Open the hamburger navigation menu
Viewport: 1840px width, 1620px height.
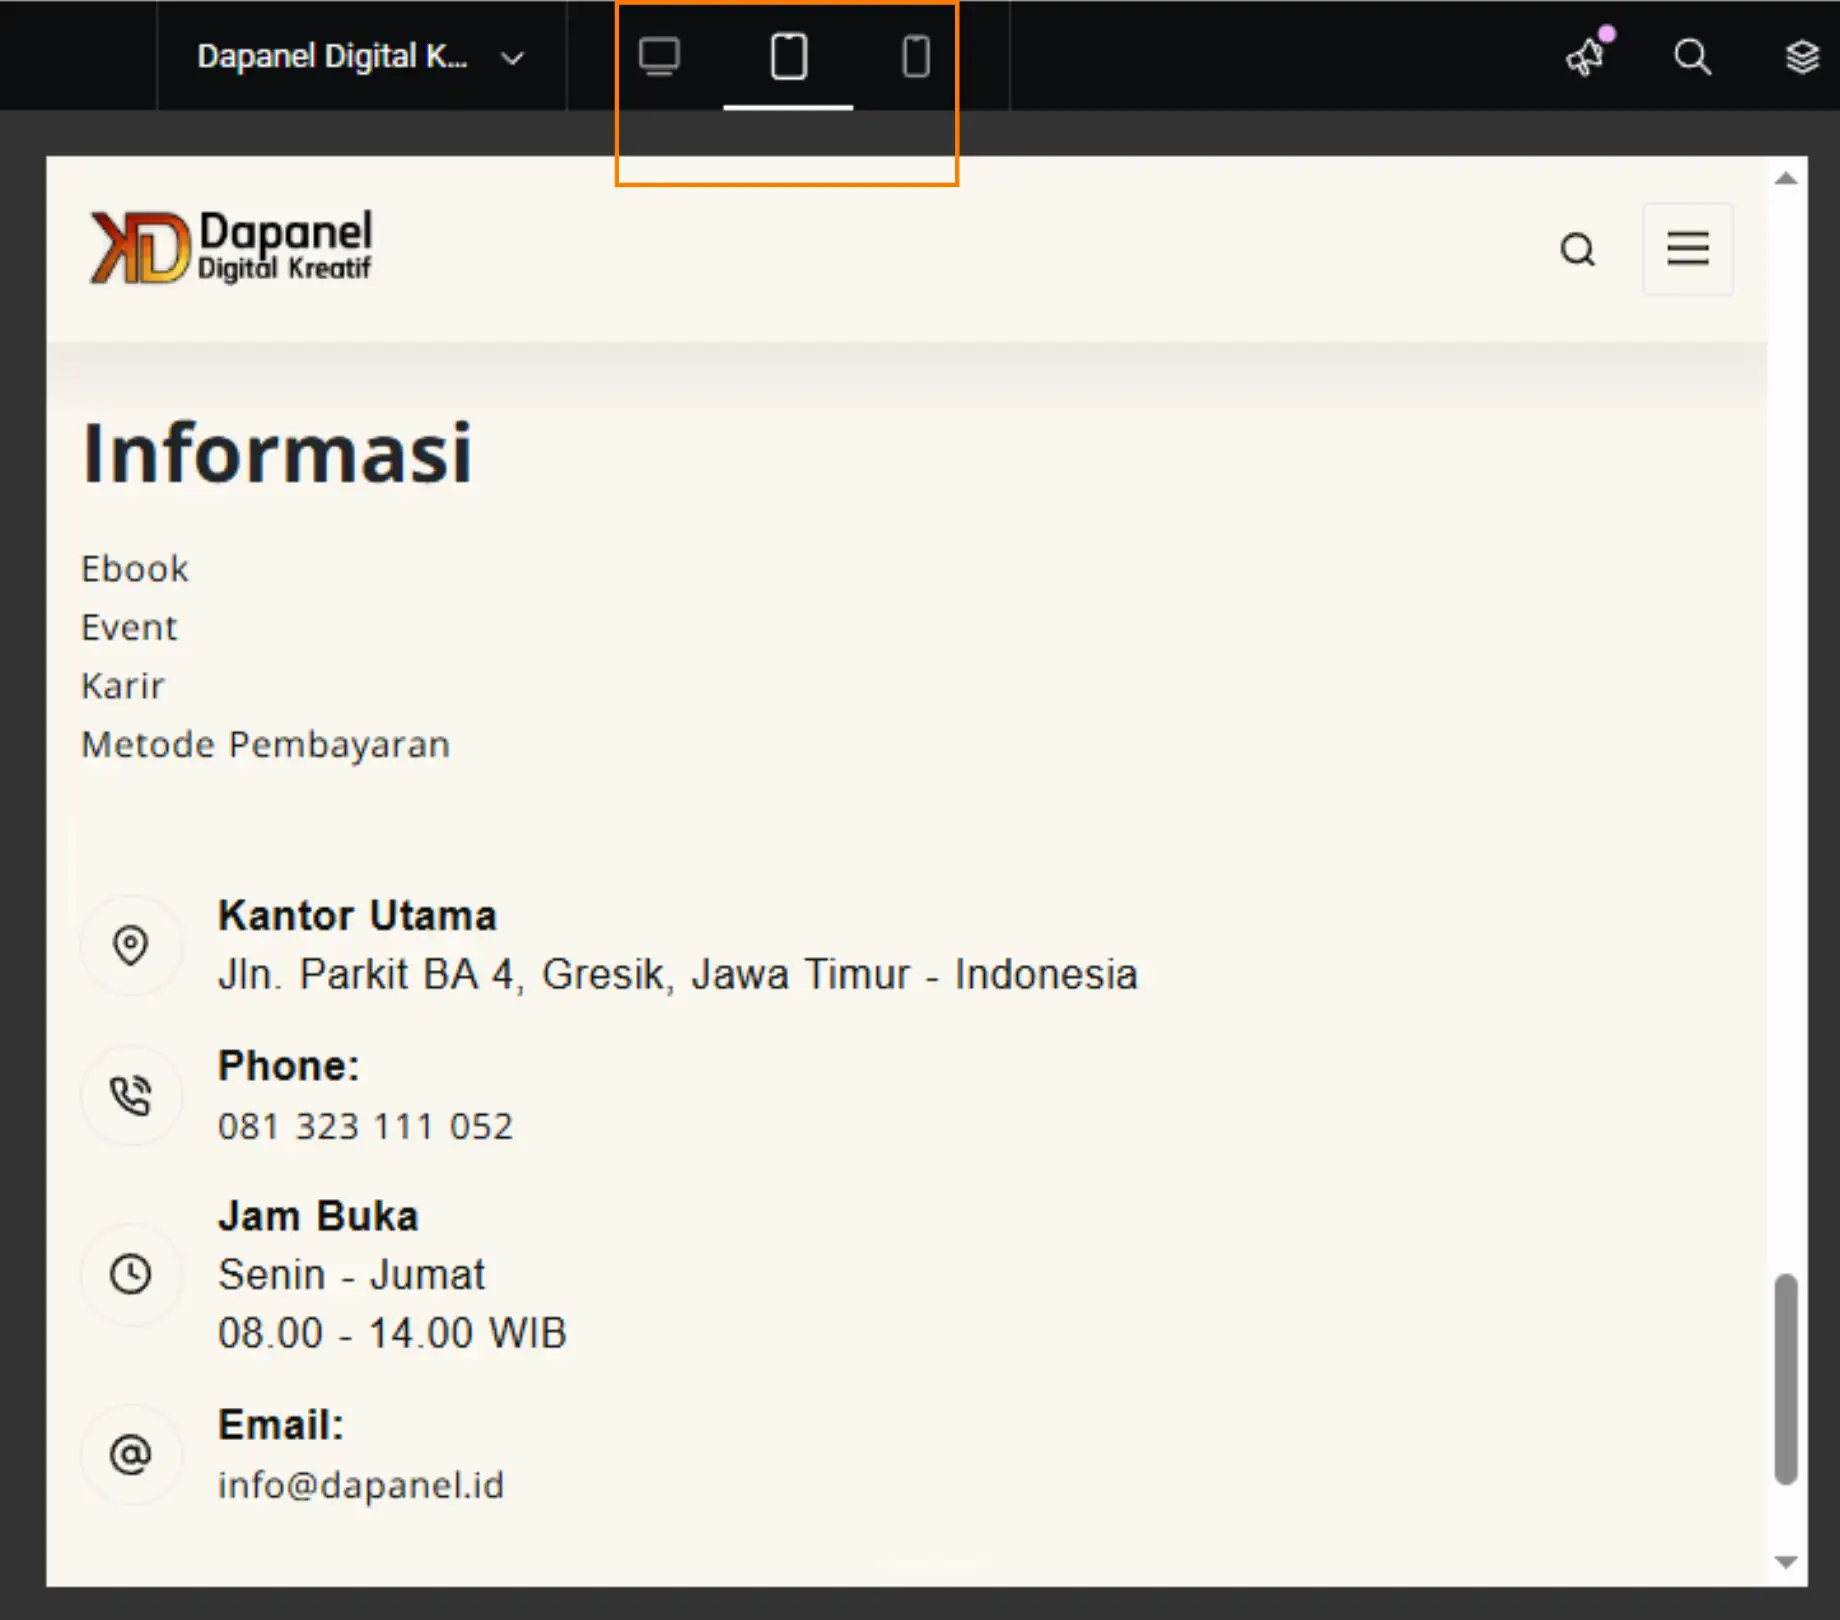coord(1687,249)
